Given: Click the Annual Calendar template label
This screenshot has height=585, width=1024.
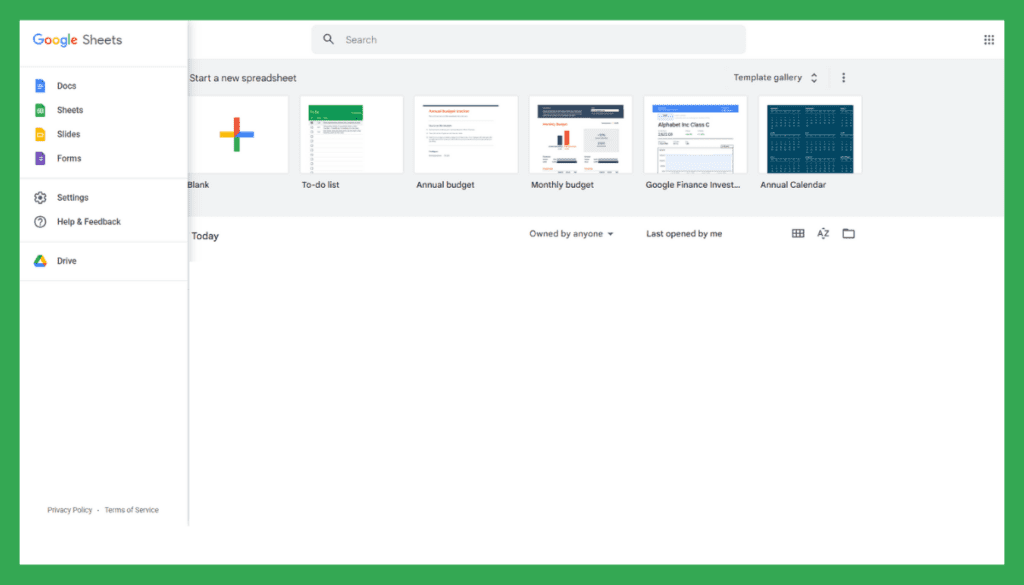Looking at the screenshot, I should point(793,185).
